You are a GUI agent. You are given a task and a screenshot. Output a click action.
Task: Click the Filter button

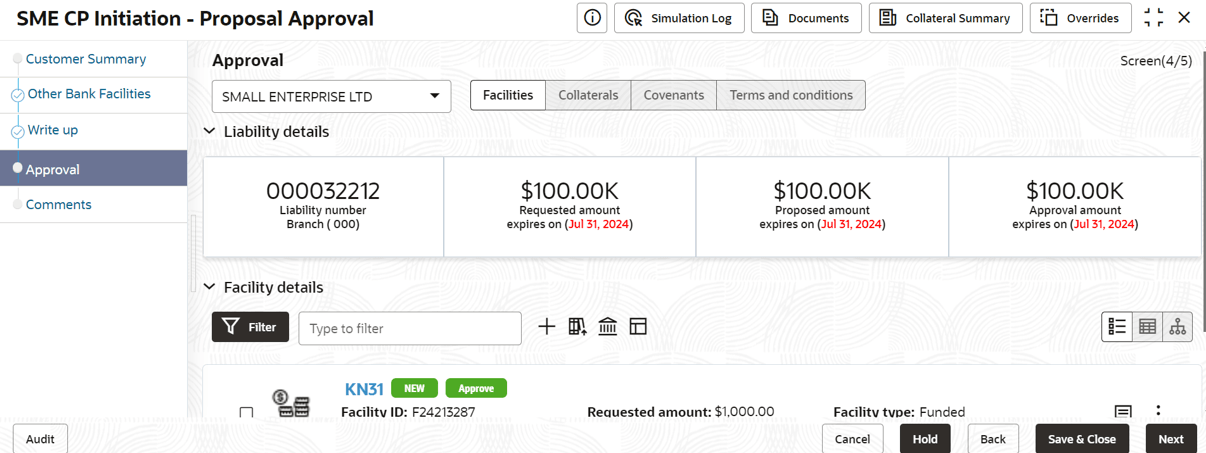250,327
